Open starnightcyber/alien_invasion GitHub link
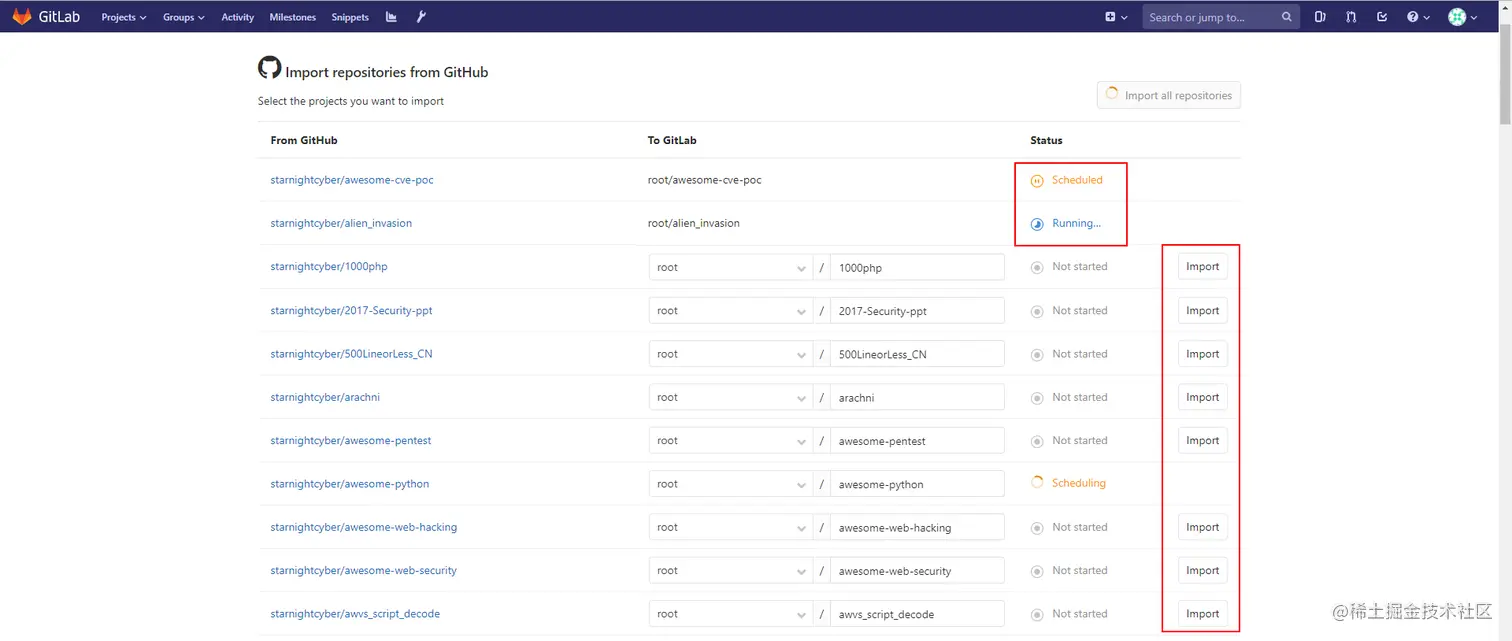The image size is (1512, 641). [x=341, y=223]
